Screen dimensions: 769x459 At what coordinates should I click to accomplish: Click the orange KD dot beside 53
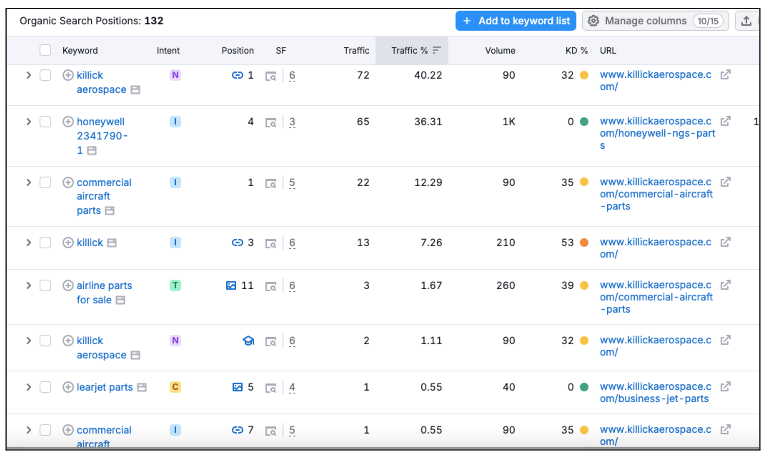[x=584, y=243]
